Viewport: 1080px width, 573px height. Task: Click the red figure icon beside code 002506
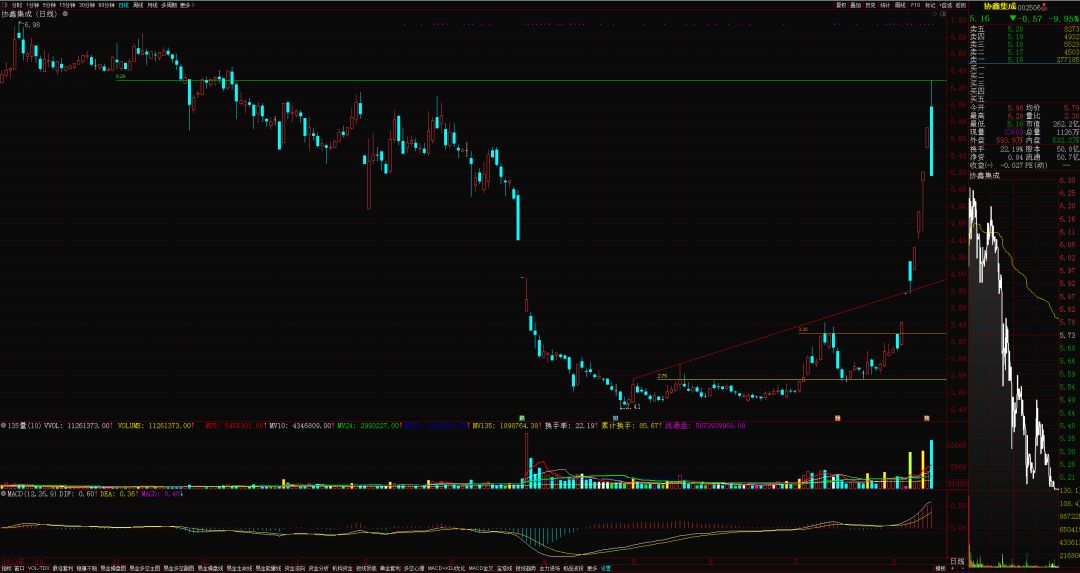(1044, 7)
